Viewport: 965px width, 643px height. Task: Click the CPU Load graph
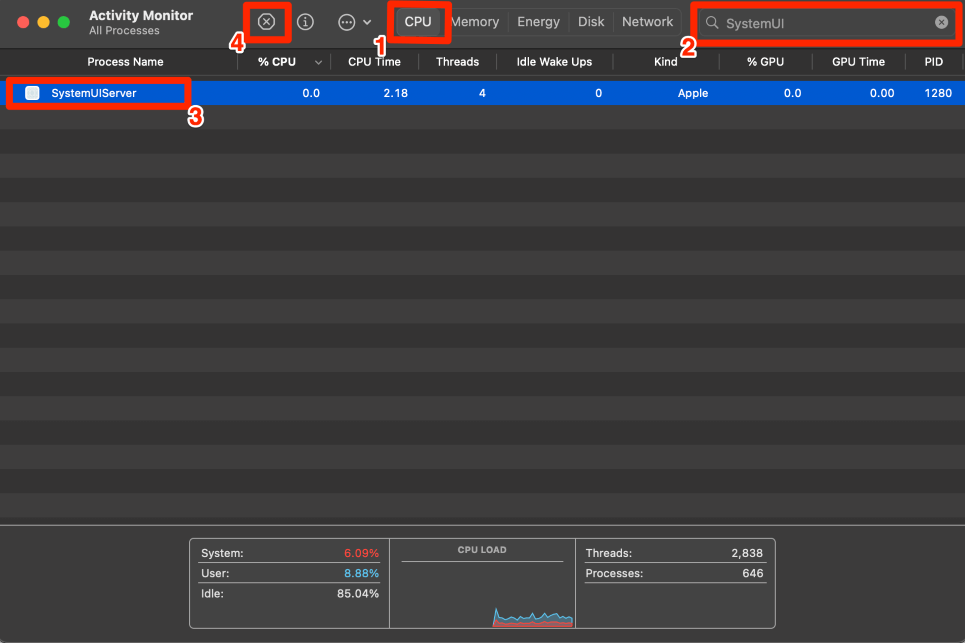tap(481, 590)
